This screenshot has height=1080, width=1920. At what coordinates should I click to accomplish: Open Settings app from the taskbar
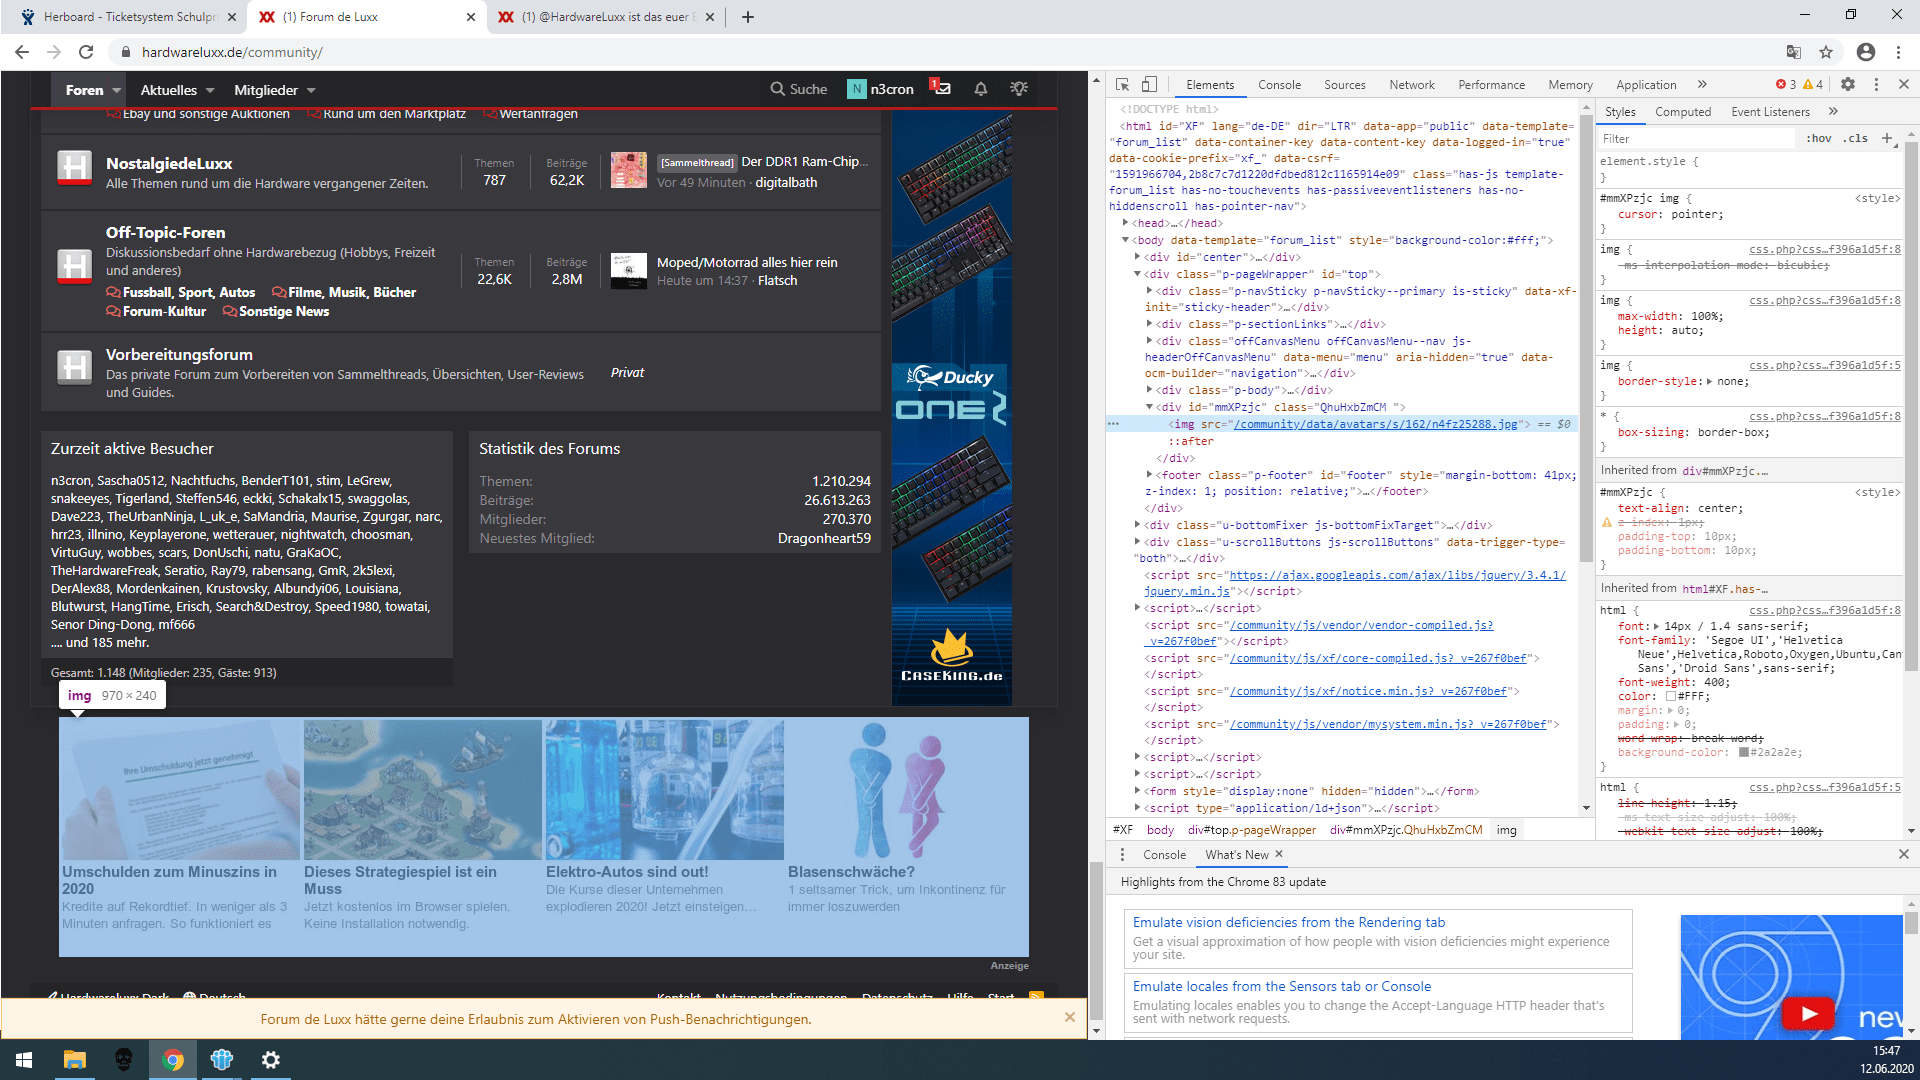(x=270, y=1060)
